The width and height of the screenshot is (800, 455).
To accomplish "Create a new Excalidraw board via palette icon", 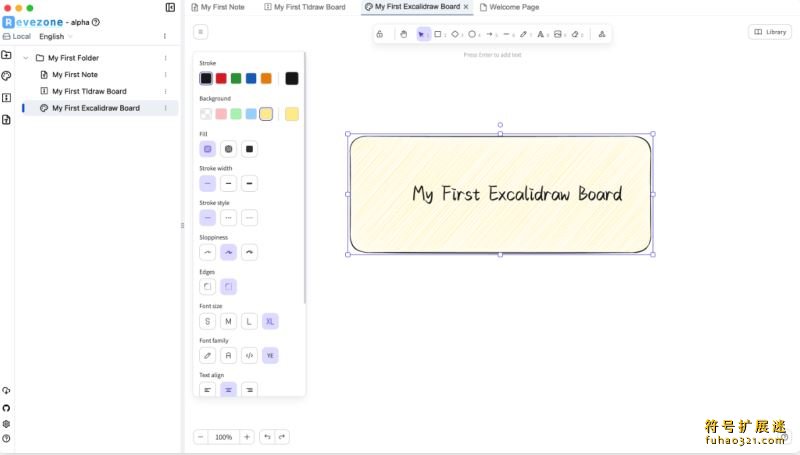I will (6, 76).
